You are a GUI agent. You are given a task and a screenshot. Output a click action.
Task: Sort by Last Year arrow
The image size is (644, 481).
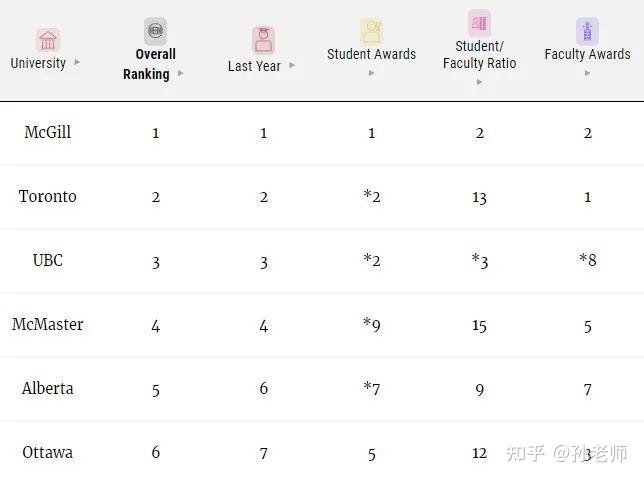tap(292, 66)
